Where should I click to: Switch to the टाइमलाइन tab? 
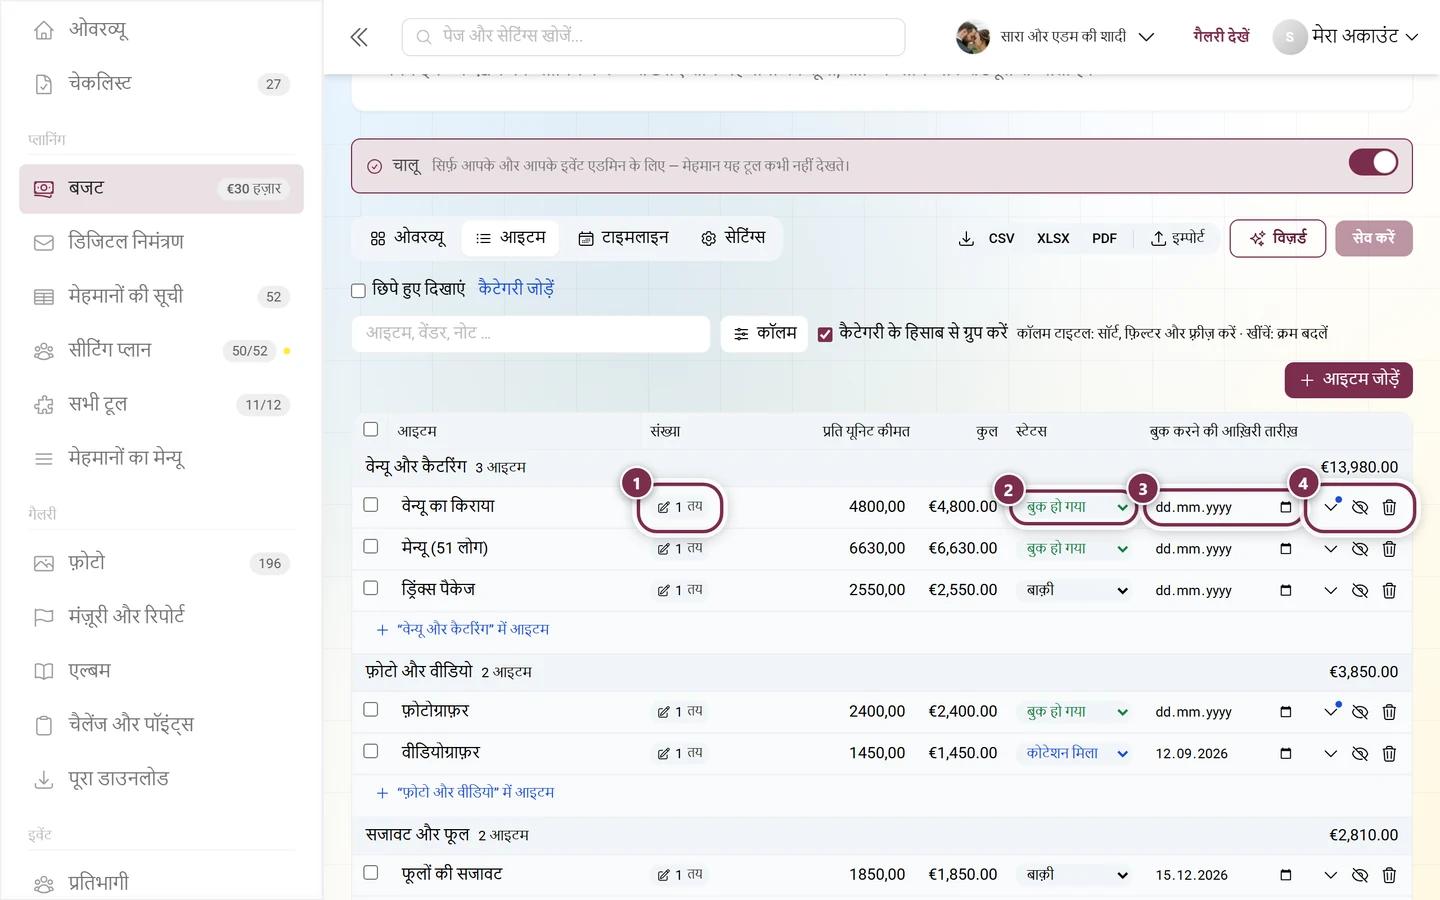(623, 238)
